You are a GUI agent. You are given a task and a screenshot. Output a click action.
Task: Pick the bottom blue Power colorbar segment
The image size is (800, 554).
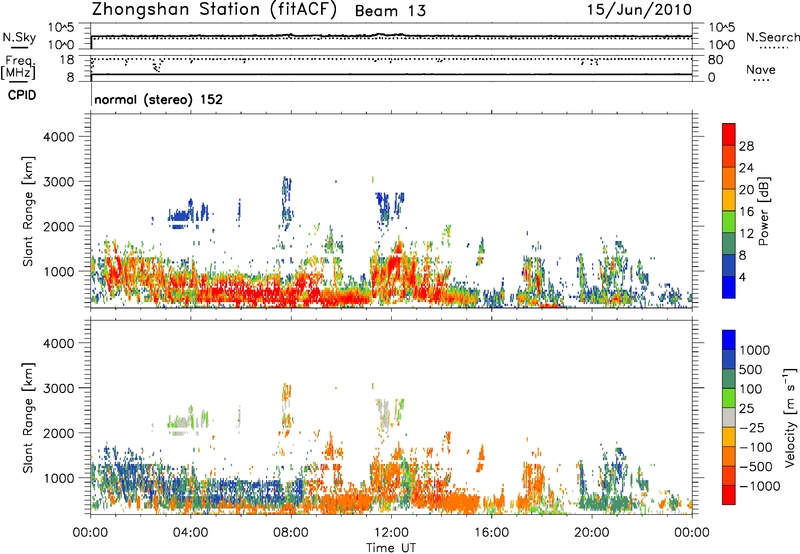729,288
